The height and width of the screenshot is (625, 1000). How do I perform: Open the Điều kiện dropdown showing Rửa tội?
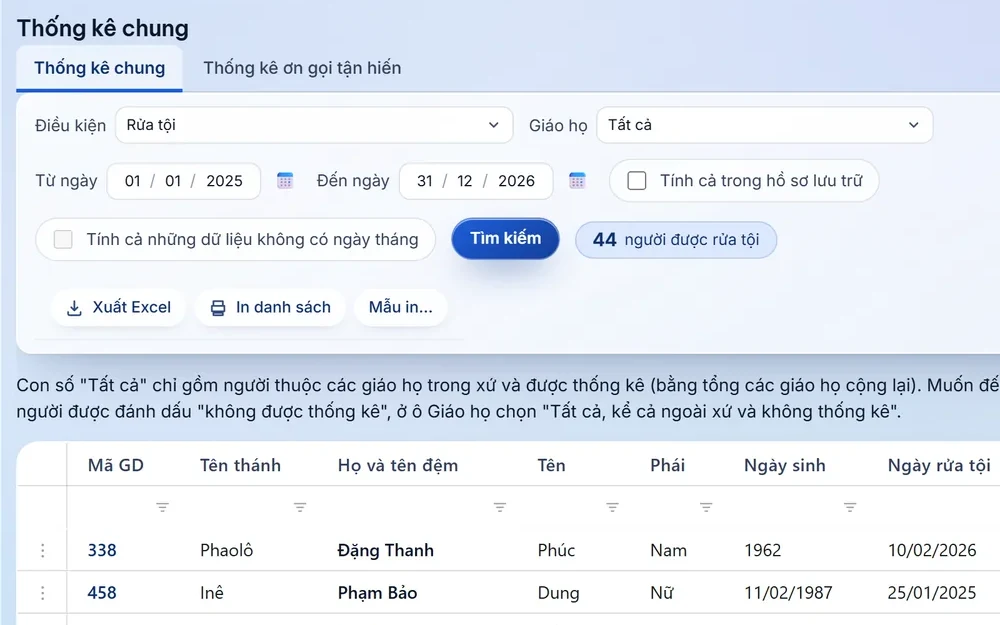coord(314,125)
